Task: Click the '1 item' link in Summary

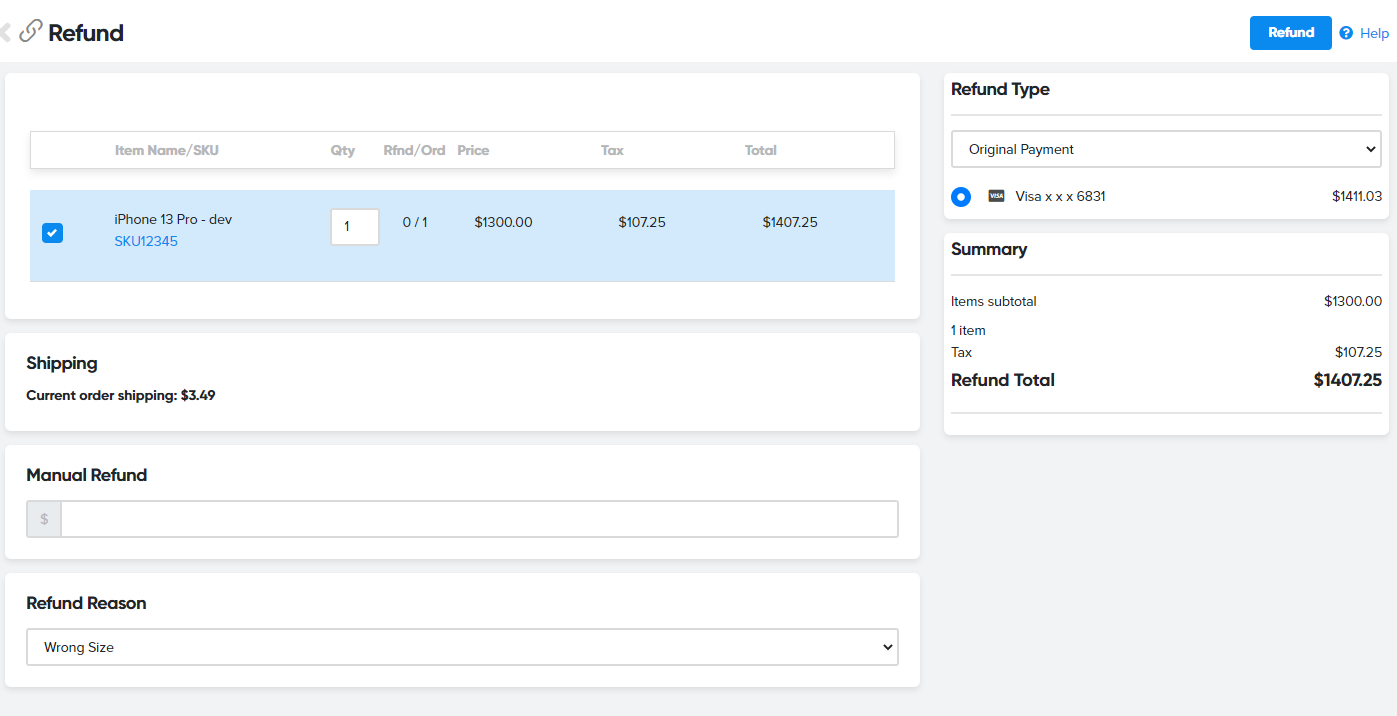Action: tap(968, 330)
